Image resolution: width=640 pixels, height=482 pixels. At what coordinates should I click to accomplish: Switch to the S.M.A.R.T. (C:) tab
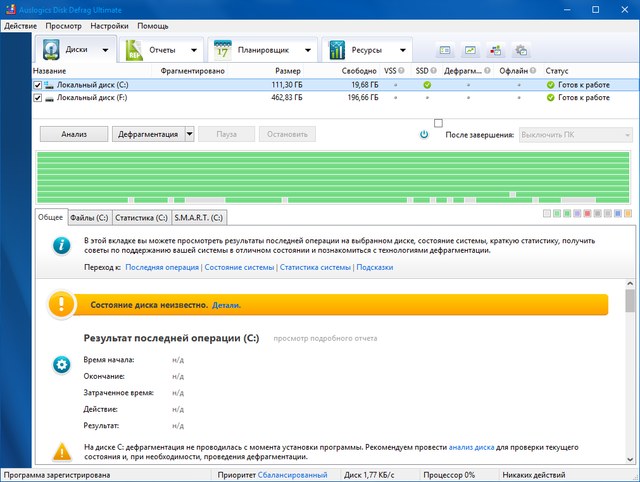point(199,216)
